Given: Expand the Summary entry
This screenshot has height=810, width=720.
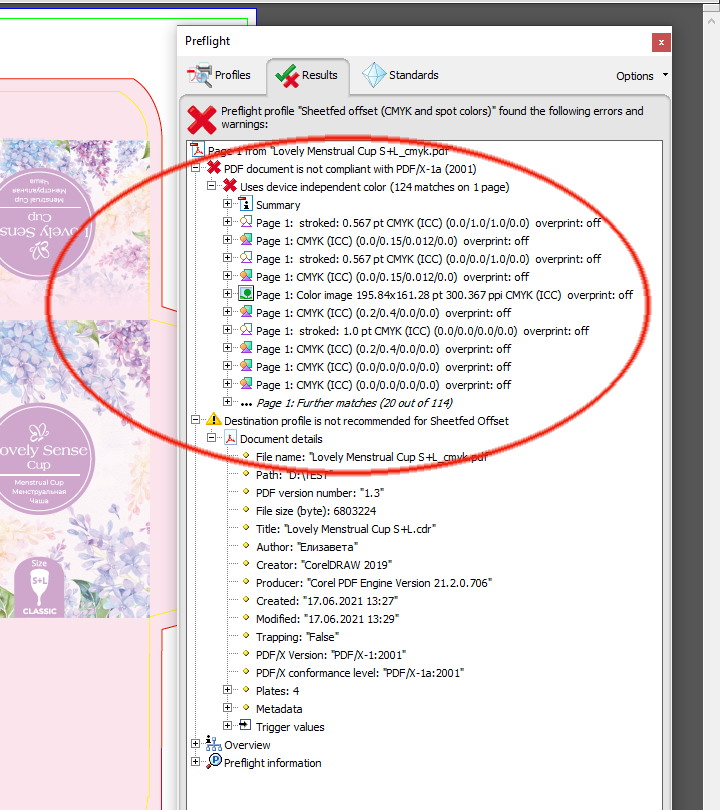Looking at the screenshot, I should pos(227,204).
